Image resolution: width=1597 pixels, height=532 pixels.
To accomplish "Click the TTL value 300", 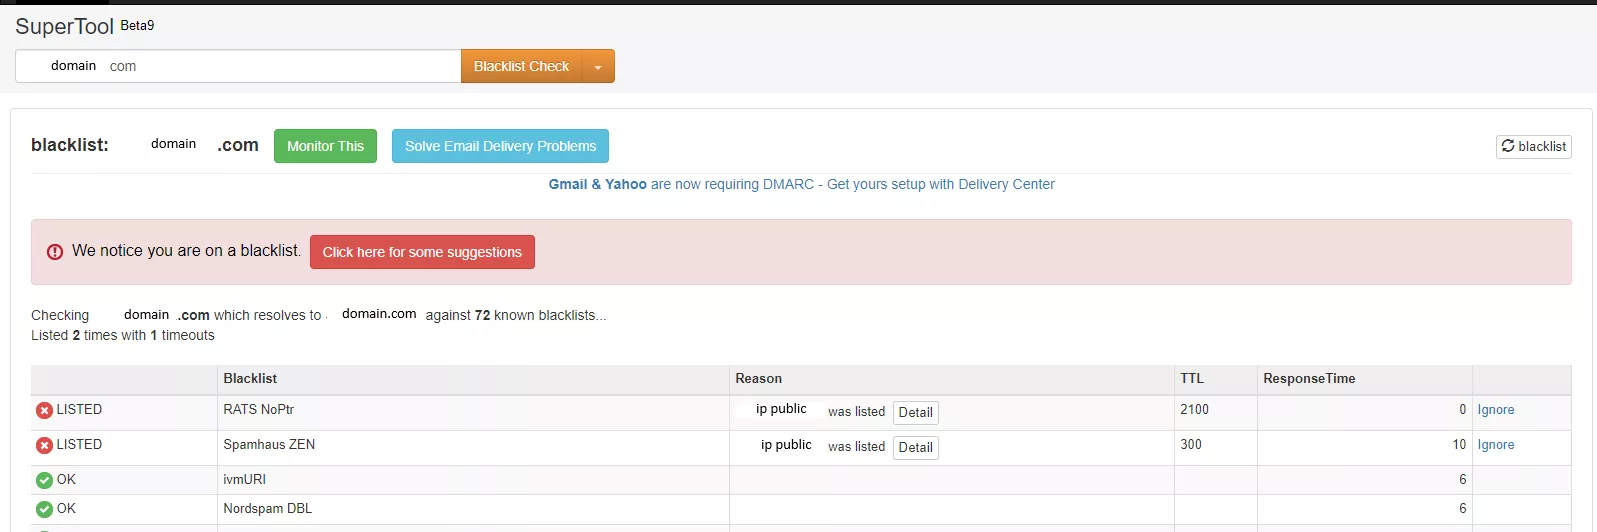I will coord(1191,444).
